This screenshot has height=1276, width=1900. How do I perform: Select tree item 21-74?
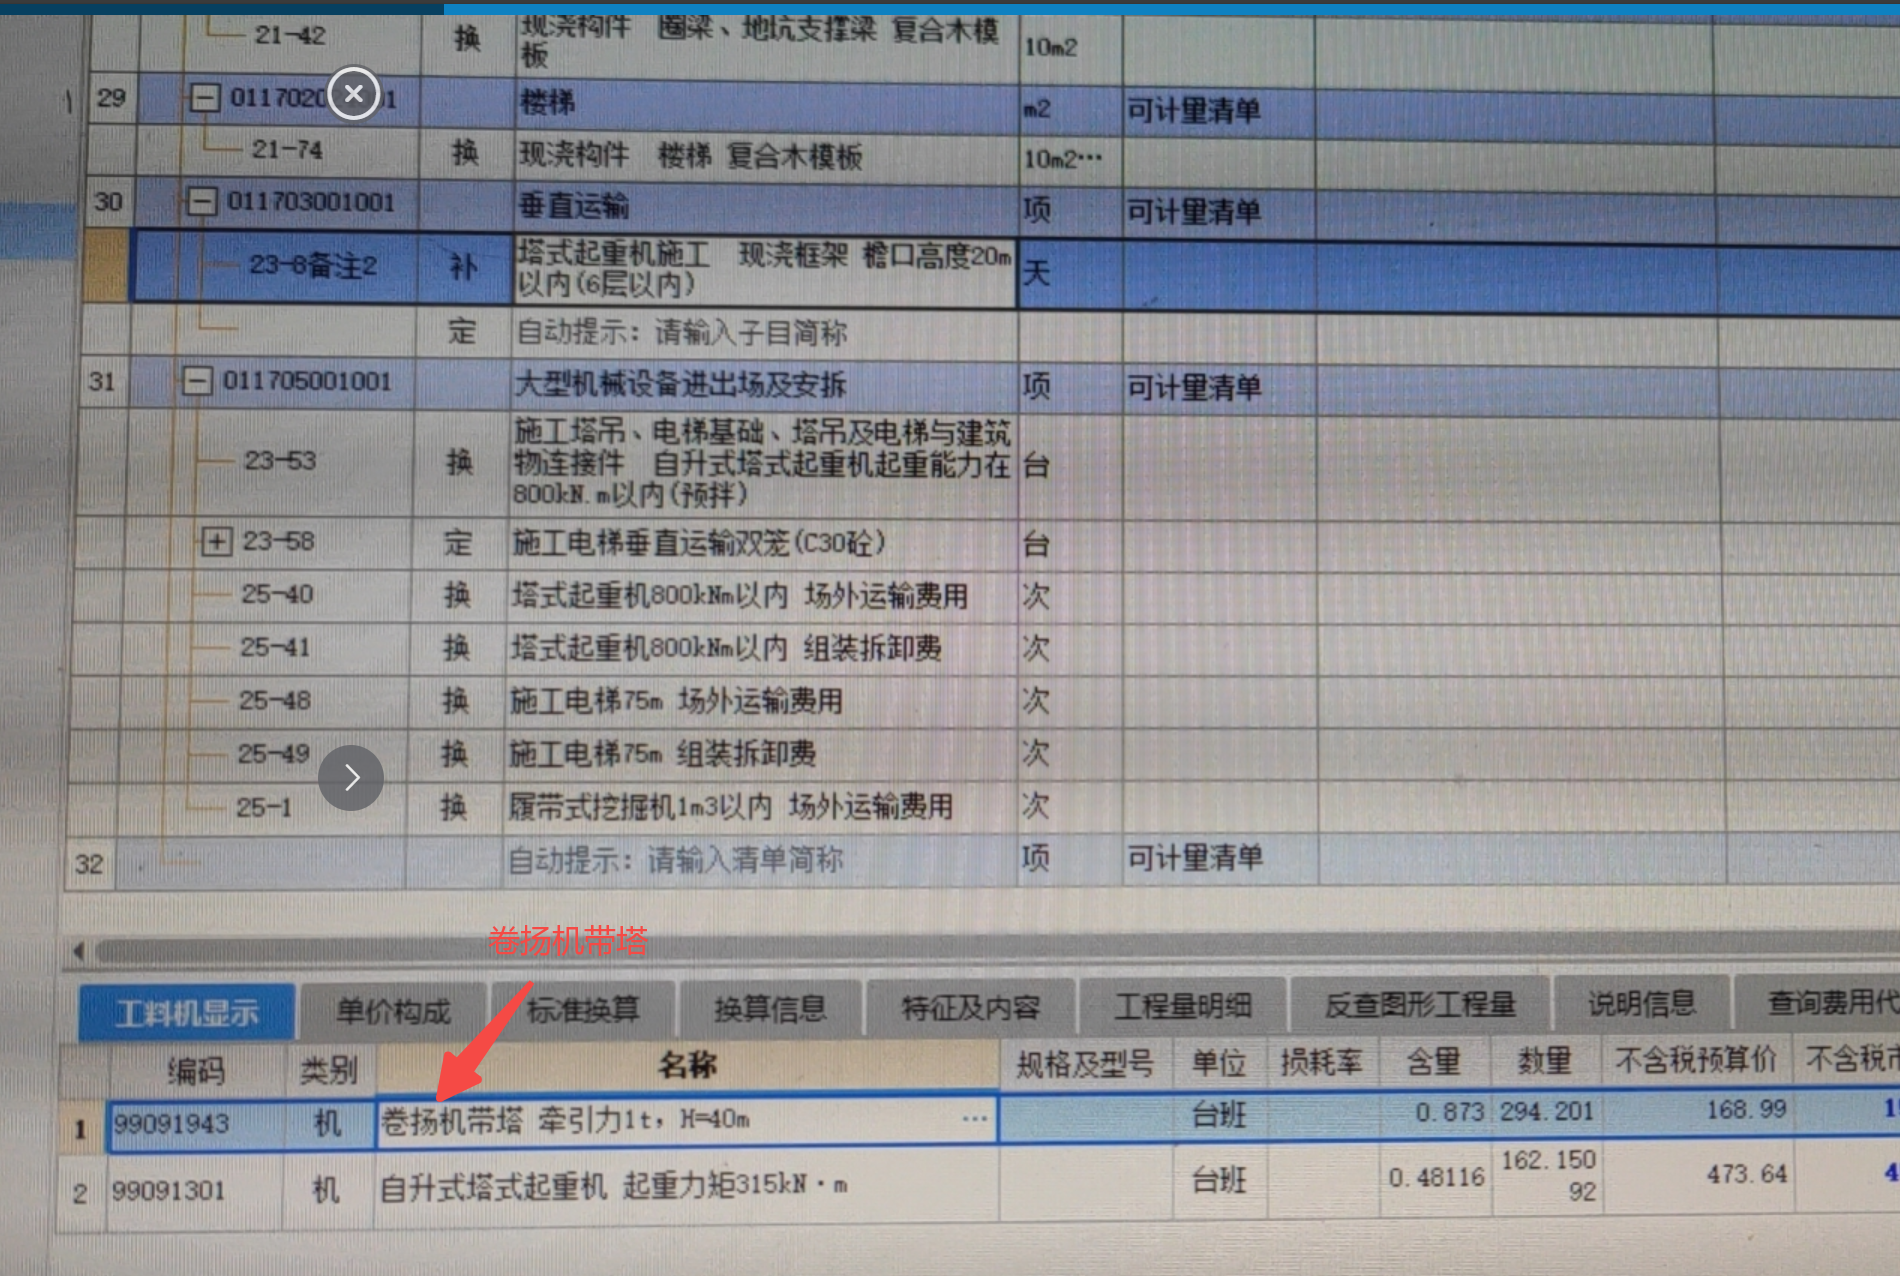pos(287,150)
